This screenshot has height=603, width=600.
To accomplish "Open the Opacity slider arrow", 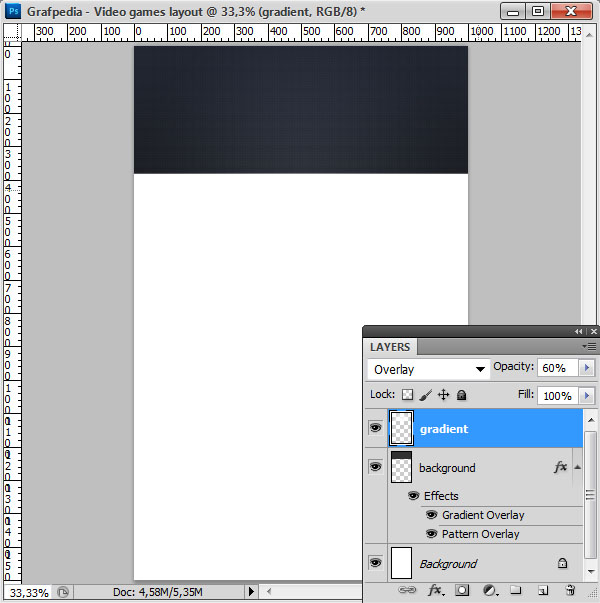I will click(x=587, y=368).
